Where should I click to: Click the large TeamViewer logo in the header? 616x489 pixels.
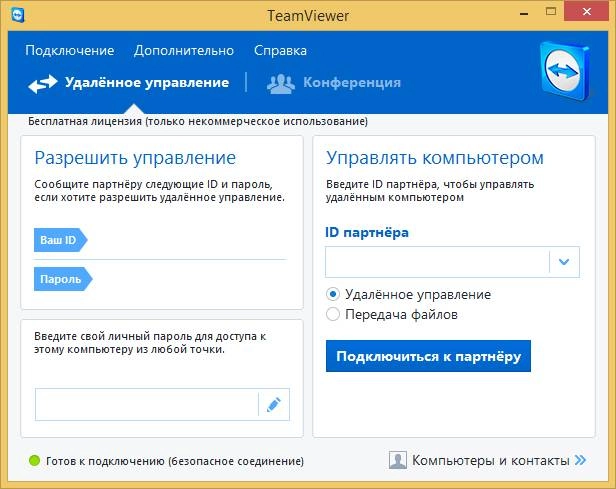coord(565,71)
